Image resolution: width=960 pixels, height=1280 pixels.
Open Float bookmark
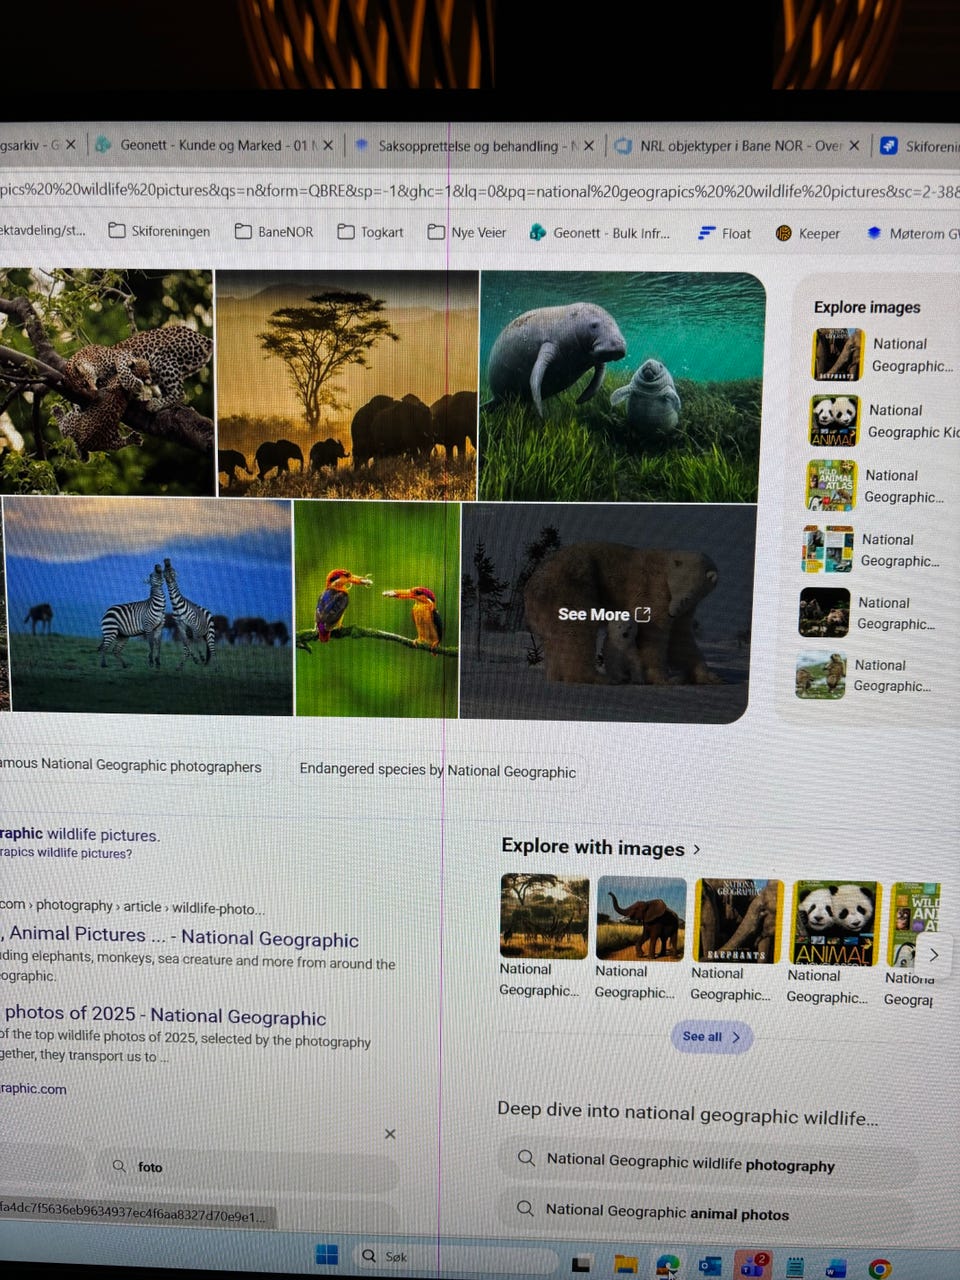coord(724,233)
